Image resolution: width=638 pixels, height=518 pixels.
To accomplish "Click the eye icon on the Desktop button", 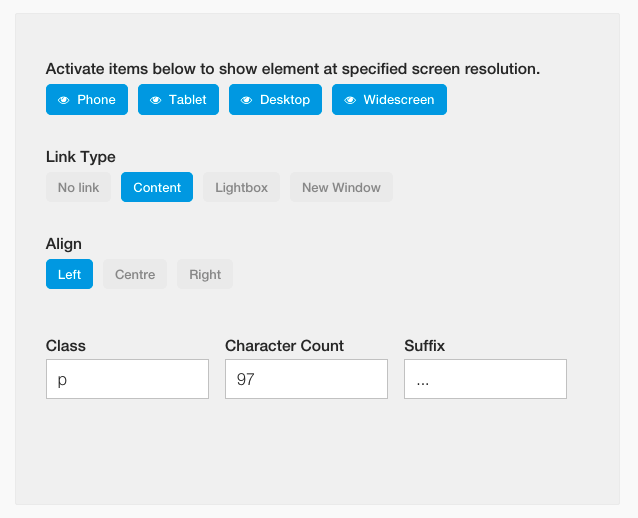I will [246, 100].
